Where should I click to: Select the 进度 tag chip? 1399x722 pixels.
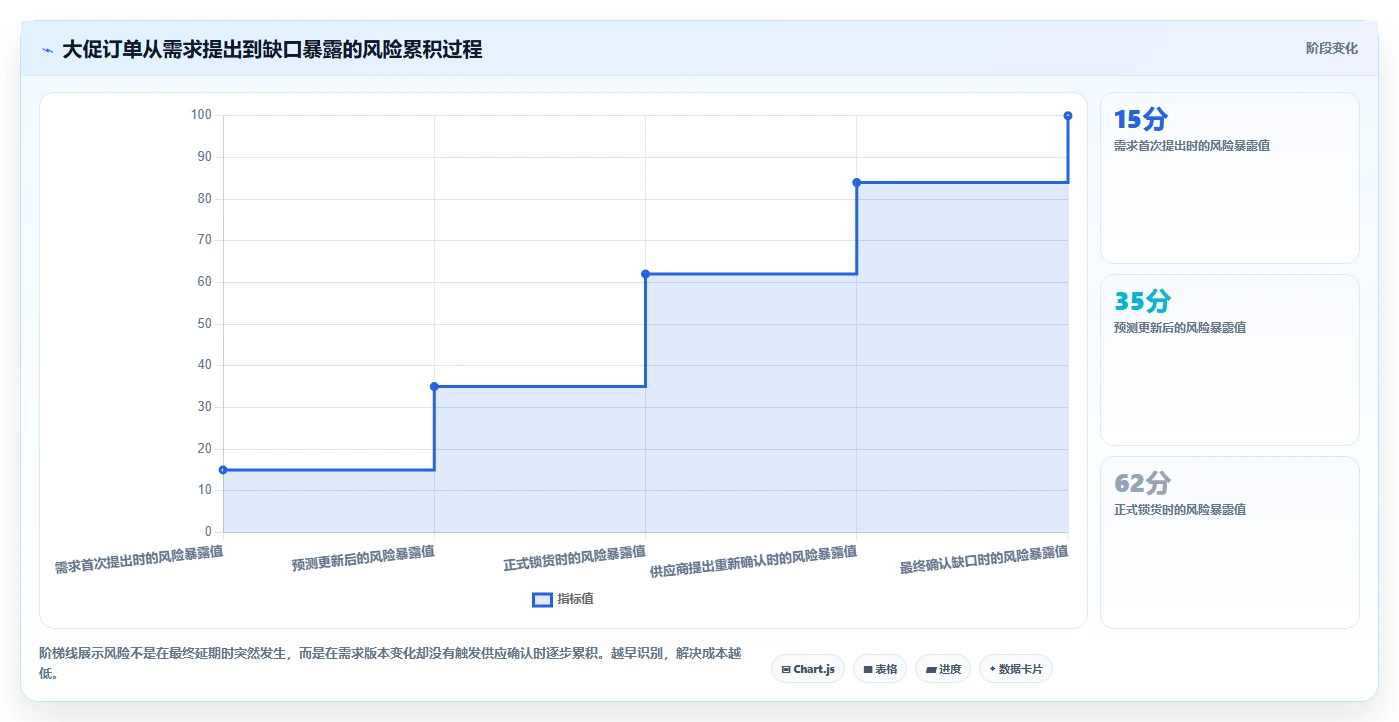coord(943,669)
